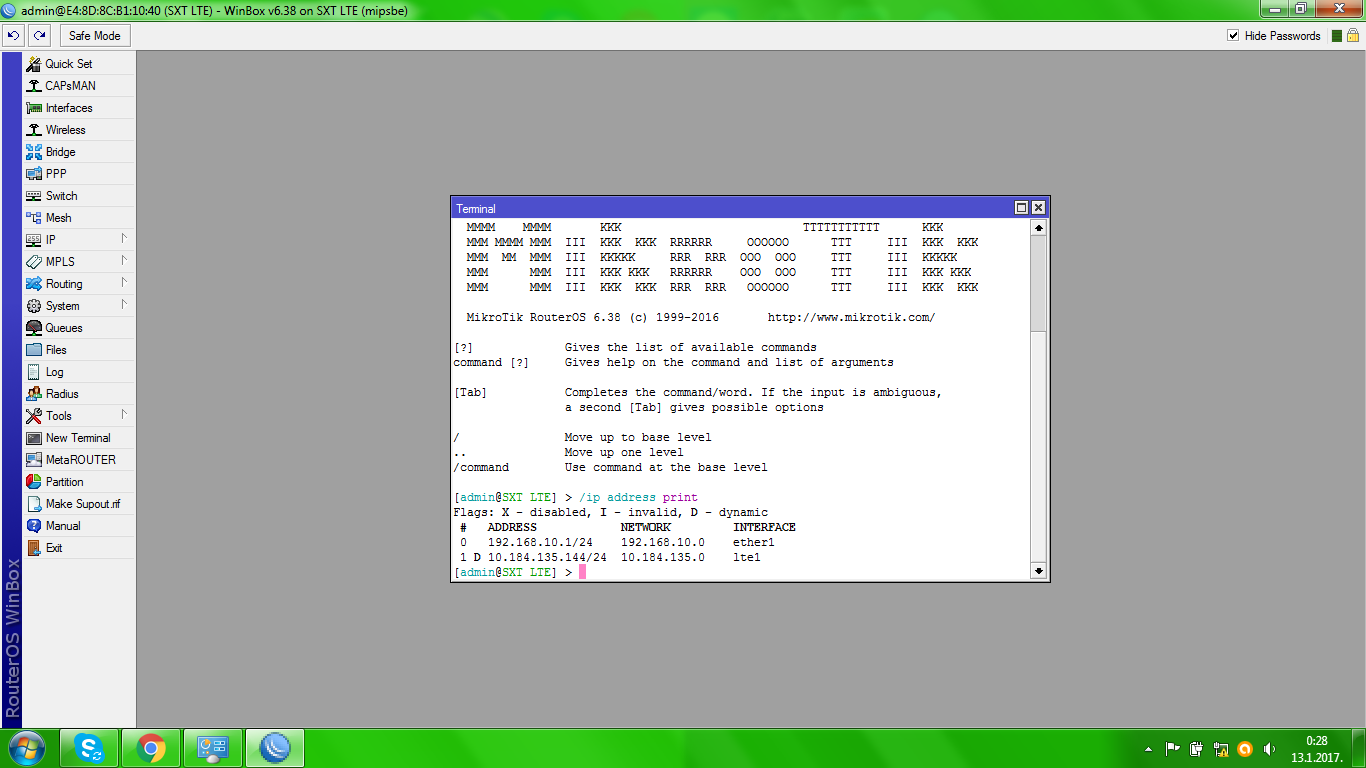Click New Terminal in sidebar
Viewport: 1366px width, 768px height.
click(x=78, y=438)
